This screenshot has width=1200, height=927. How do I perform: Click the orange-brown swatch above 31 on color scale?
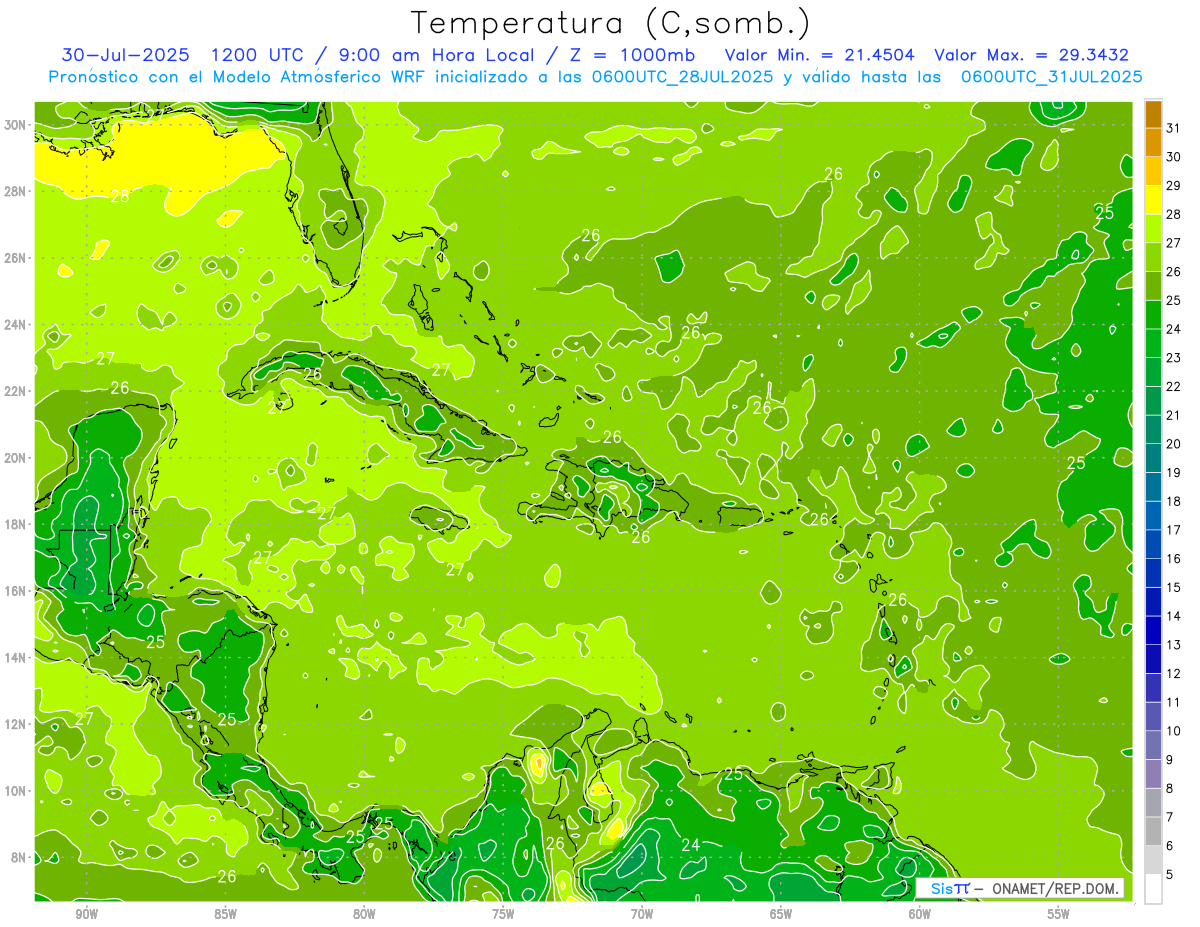pyautogui.click(x=1153, y=115)
